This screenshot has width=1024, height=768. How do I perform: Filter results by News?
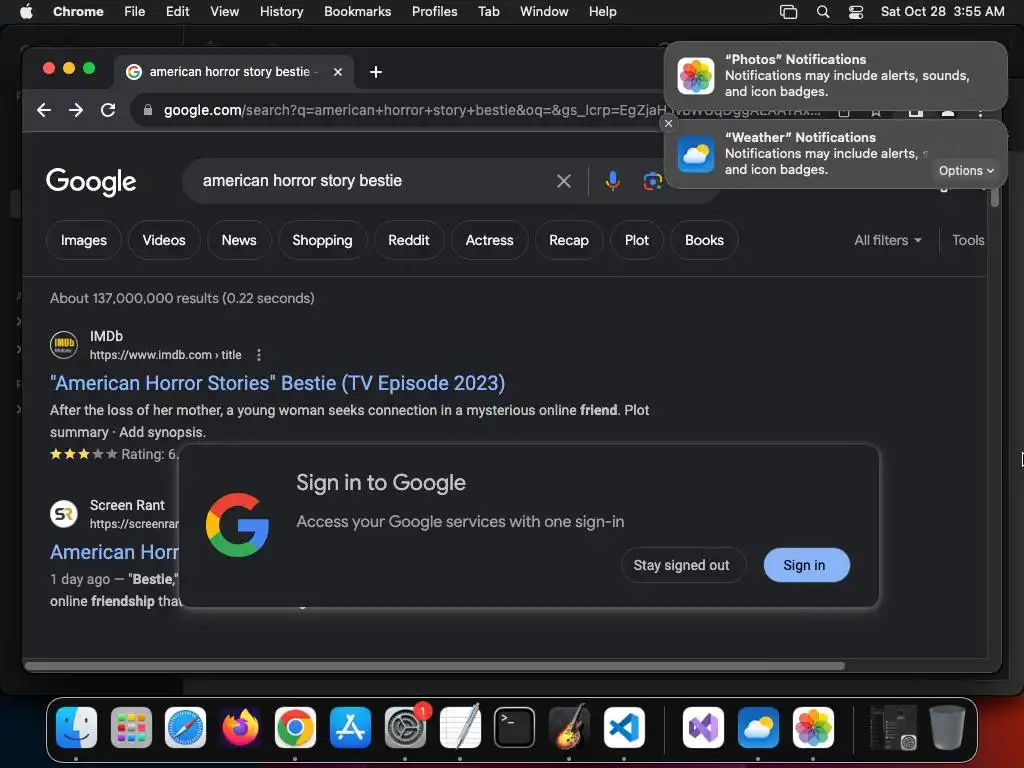click(239, 240)
